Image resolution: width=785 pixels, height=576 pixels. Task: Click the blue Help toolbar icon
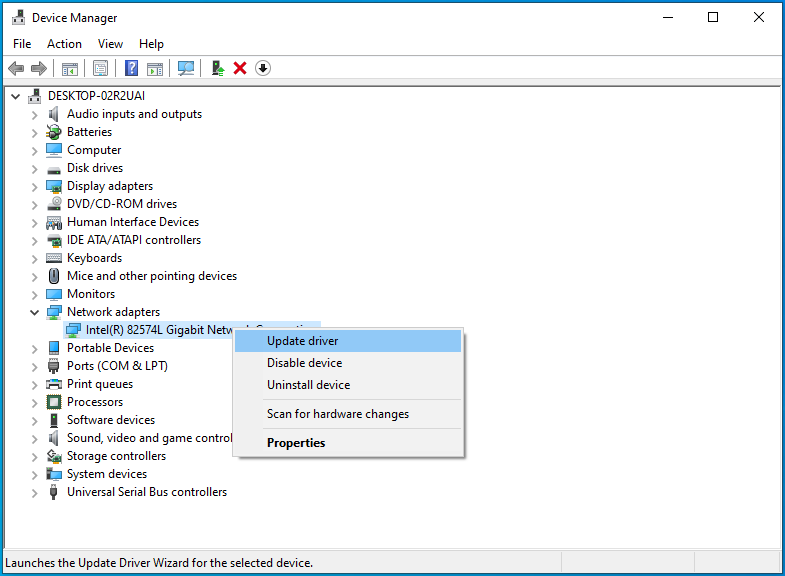pos(131,68)
